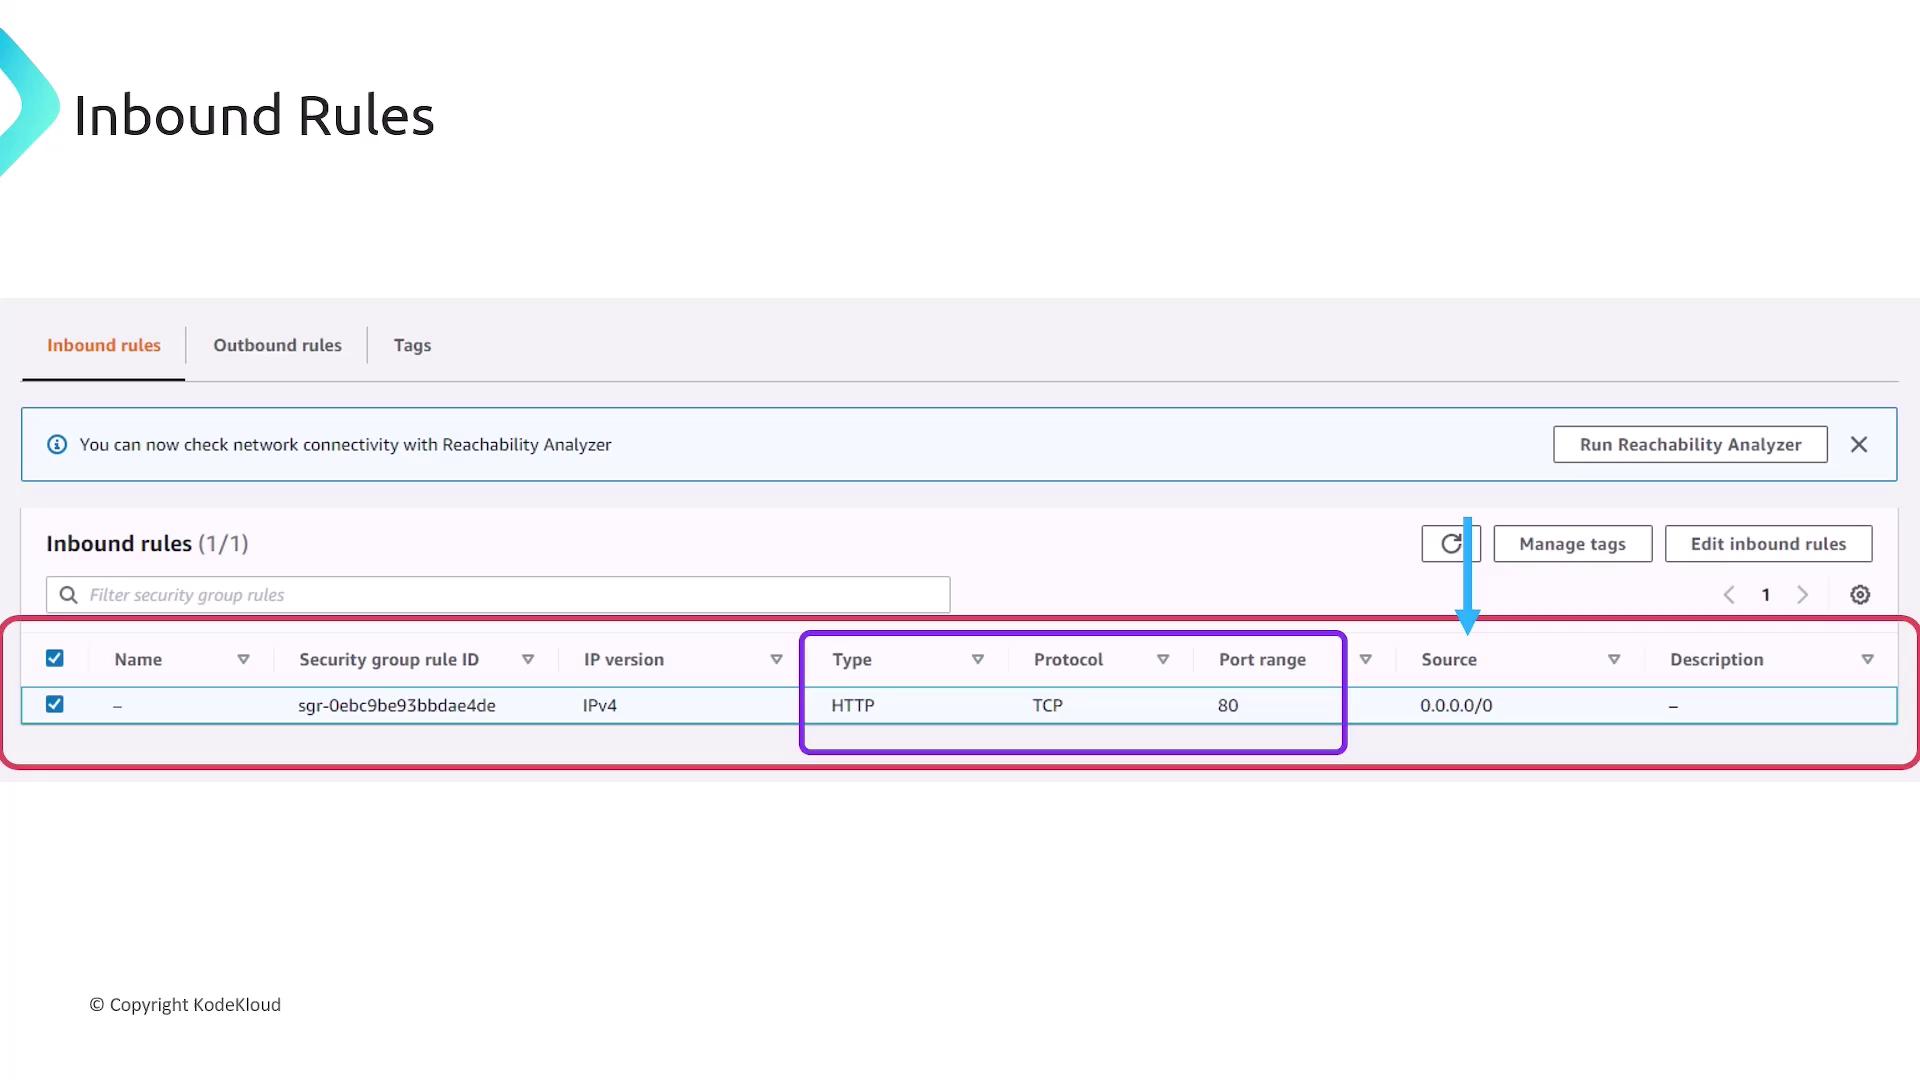
Task: Sort by Type column arrow
Action: click(x=978, y=660)
